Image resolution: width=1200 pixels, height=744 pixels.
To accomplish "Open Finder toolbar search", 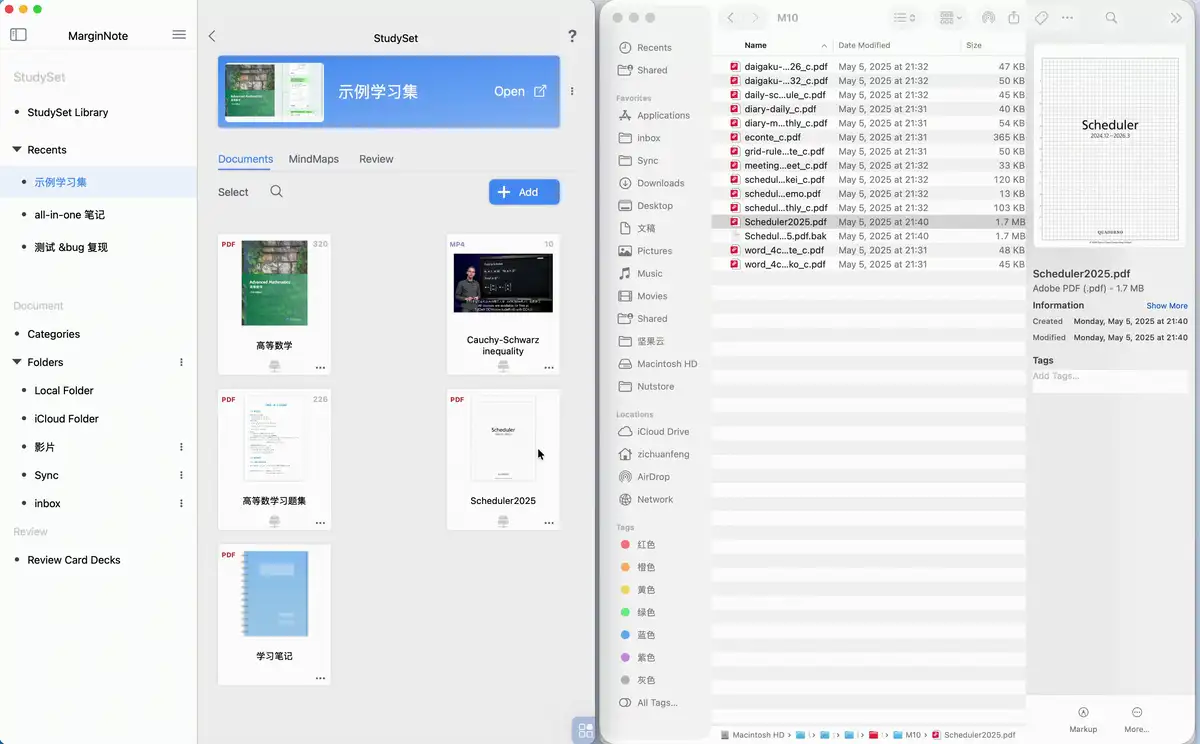I will (x=1111, y=18).
